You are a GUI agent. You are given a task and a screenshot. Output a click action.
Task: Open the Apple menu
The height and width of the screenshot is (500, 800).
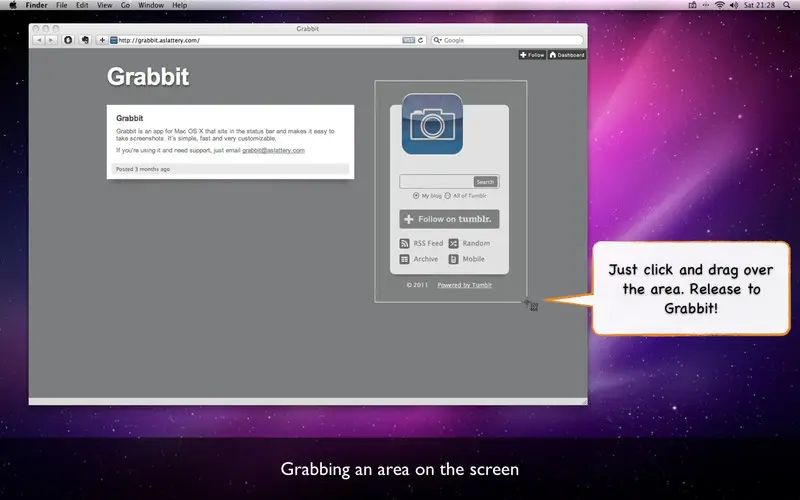(13, 5)
